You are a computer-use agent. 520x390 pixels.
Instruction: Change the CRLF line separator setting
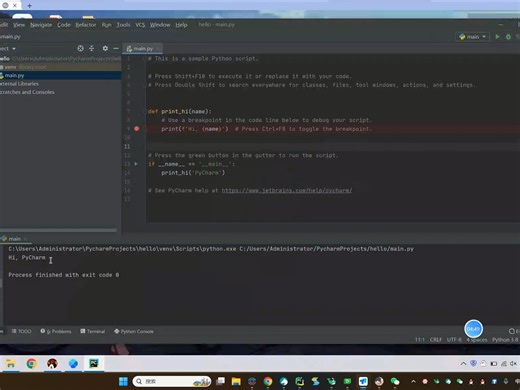click(x=436, y=340)
